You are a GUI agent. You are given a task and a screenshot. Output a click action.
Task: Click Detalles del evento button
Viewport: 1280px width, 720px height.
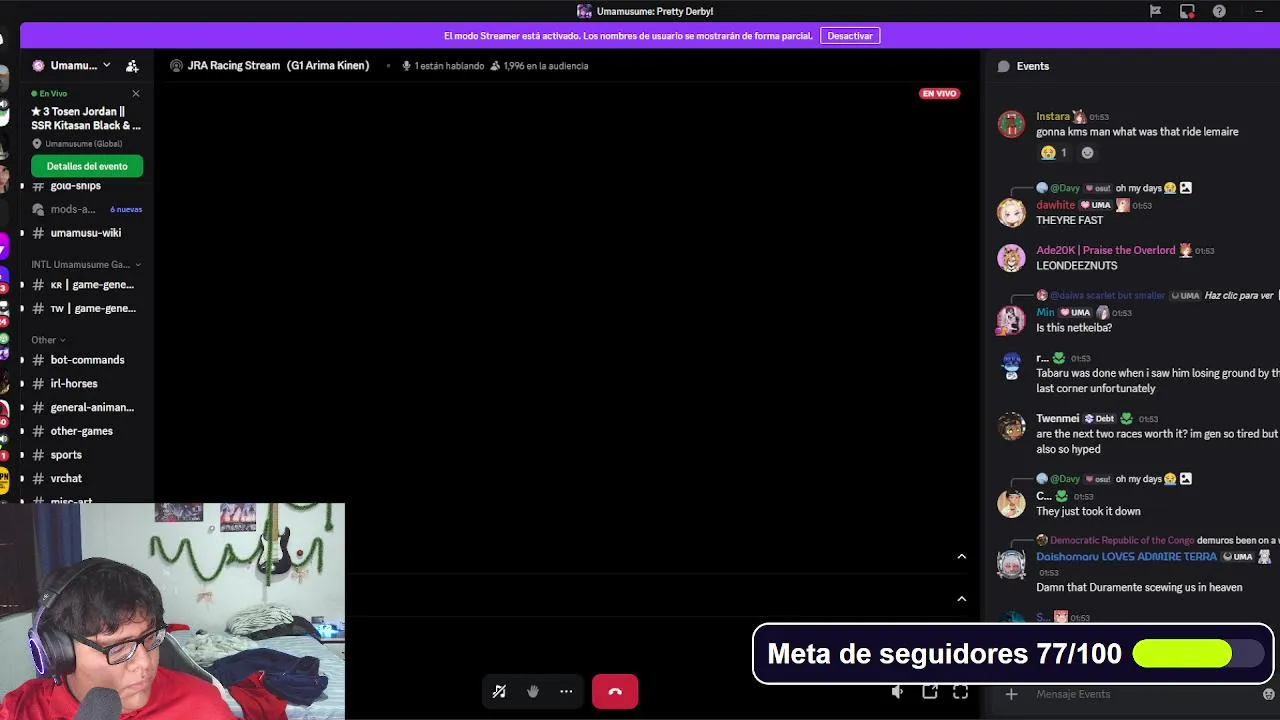point(87,166)
